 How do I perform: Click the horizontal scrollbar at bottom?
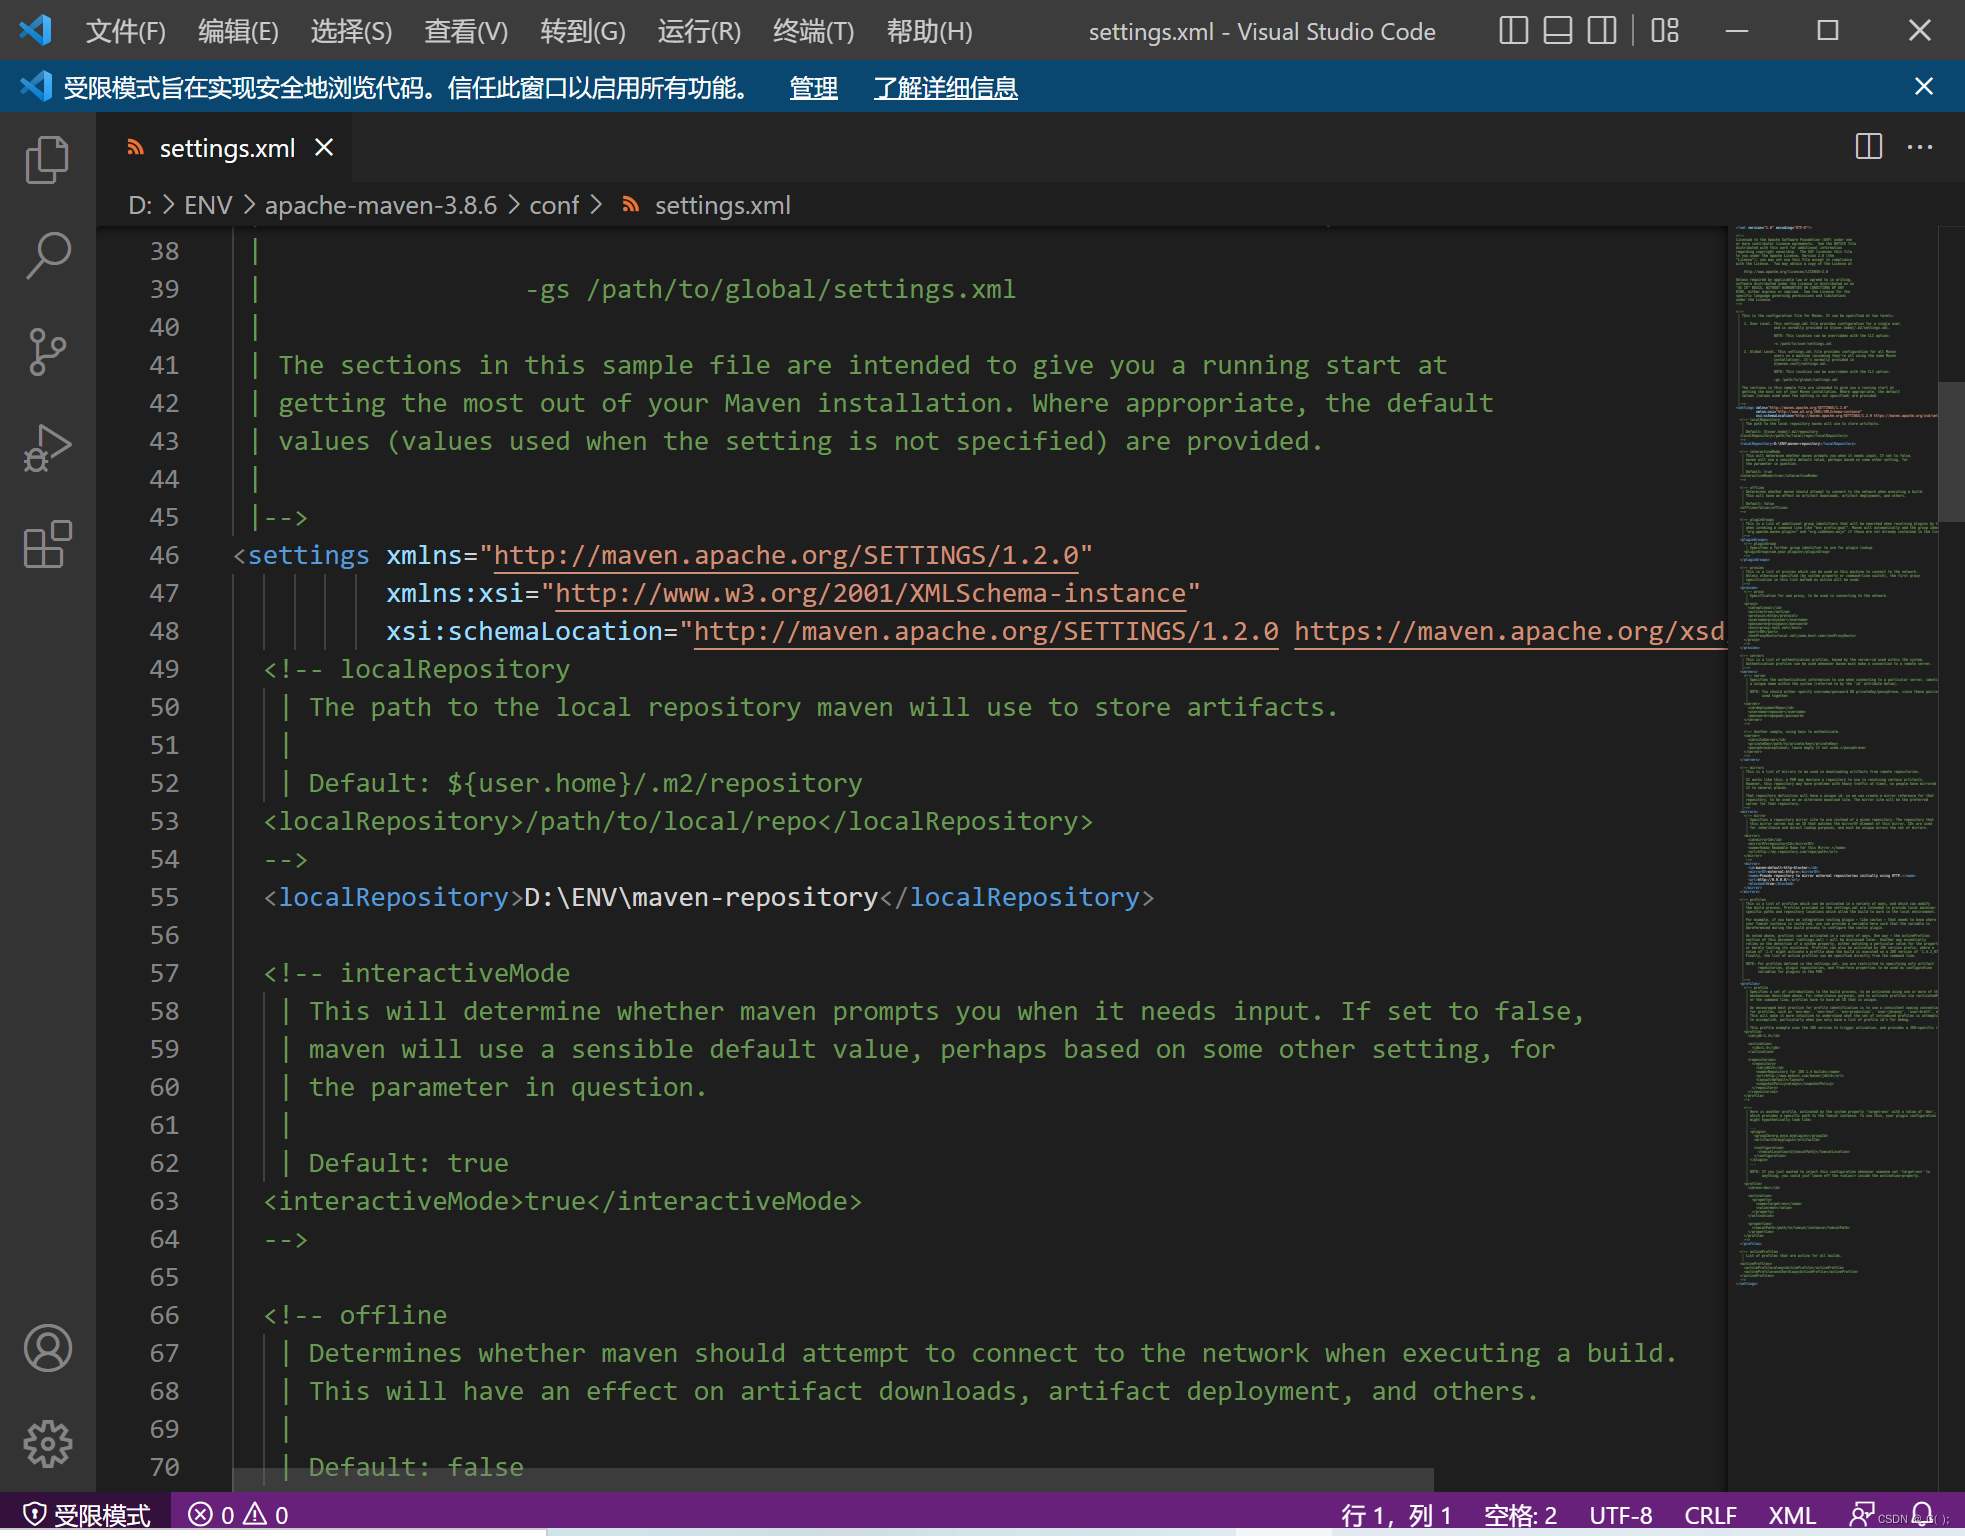coord(833,1479)
